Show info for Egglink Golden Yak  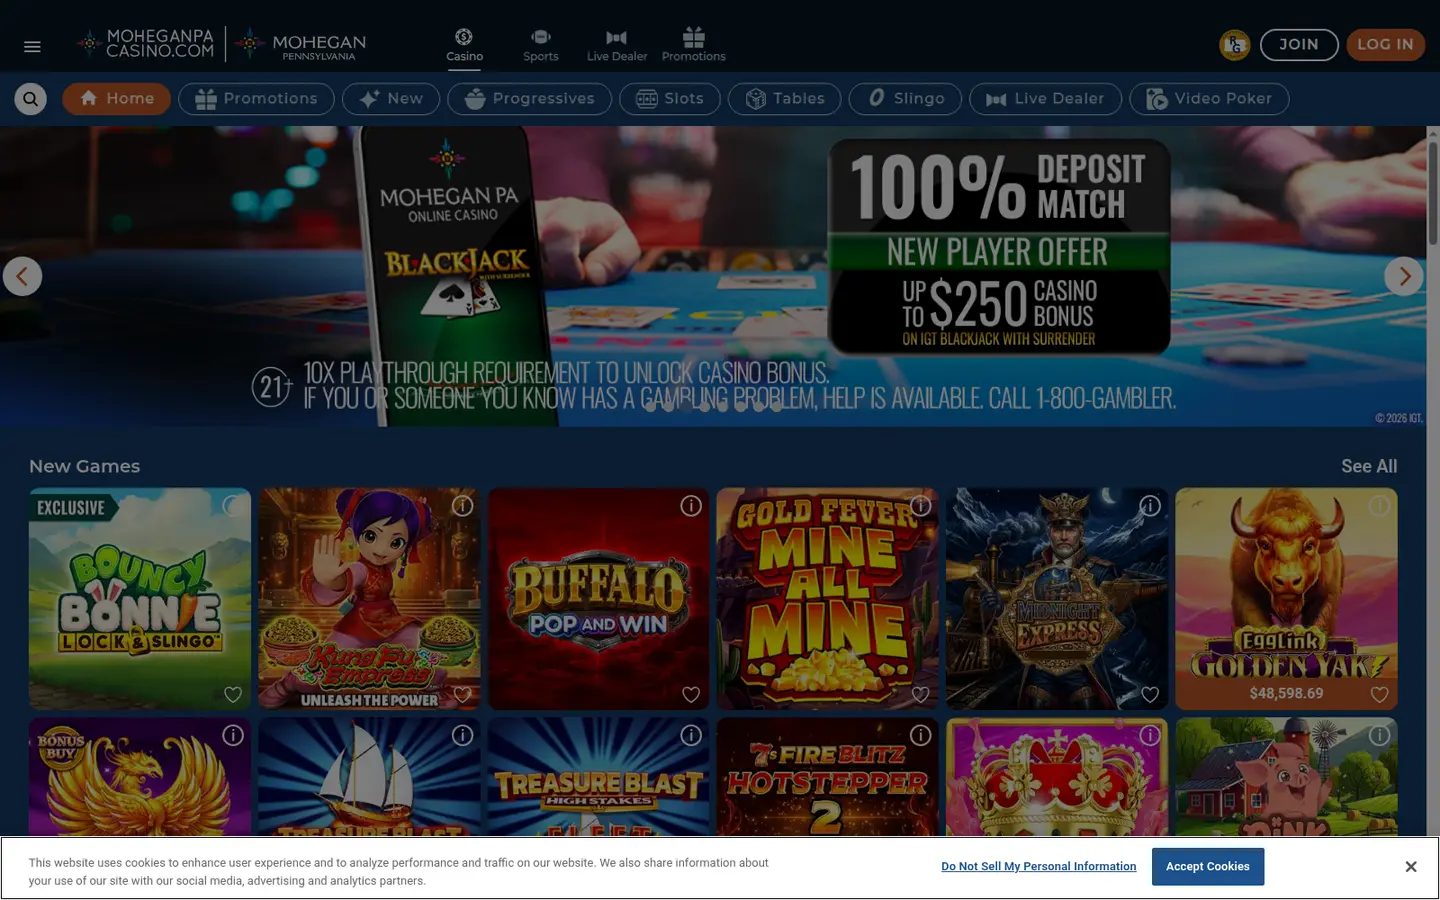(x=1379, y=506)
